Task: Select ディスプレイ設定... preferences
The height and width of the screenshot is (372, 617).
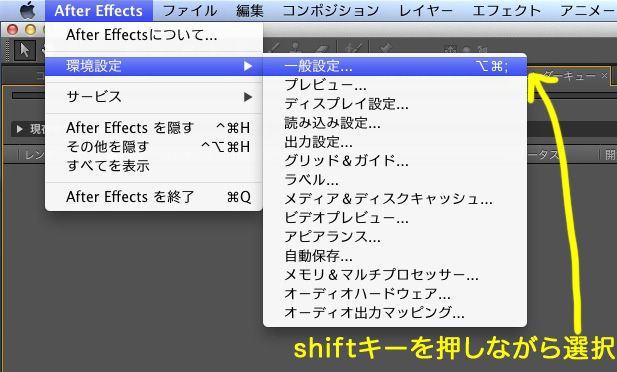Action: [395, 104]
